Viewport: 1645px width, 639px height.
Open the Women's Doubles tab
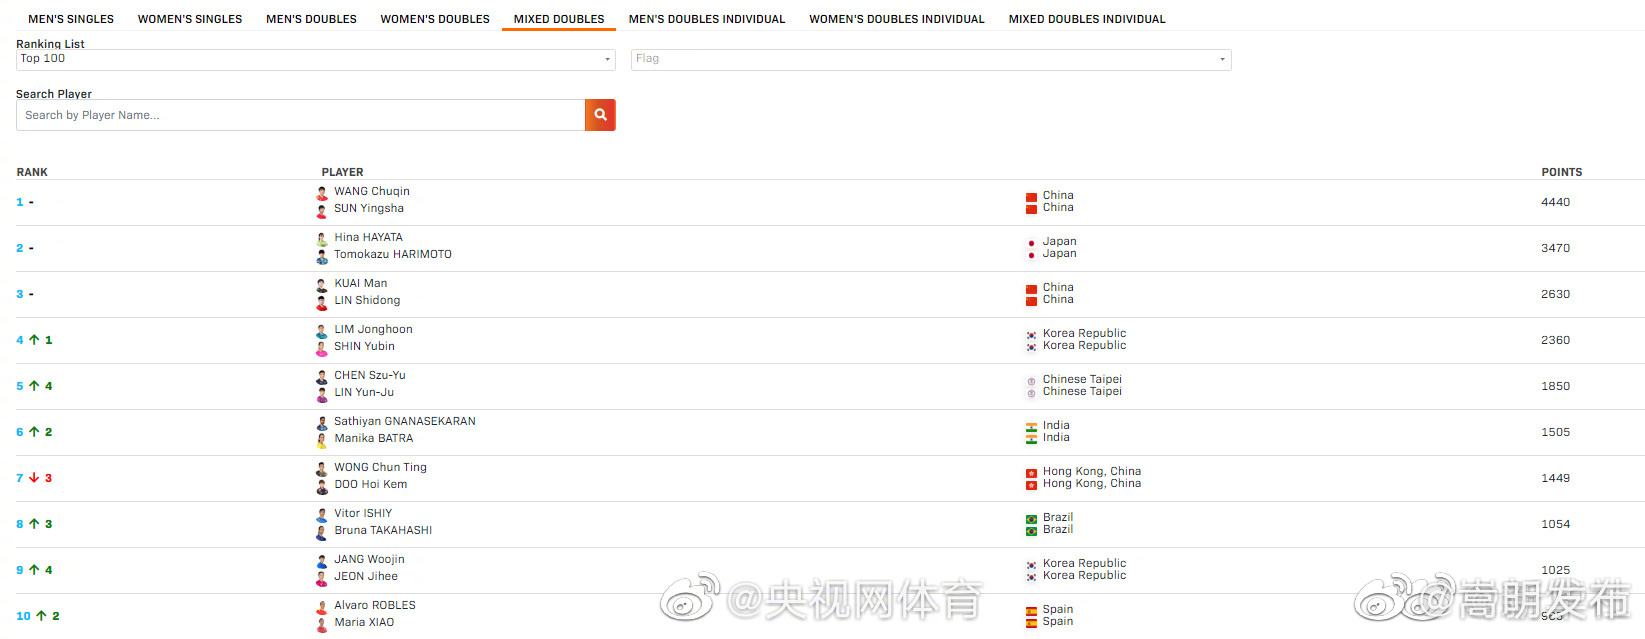(435, 19)
